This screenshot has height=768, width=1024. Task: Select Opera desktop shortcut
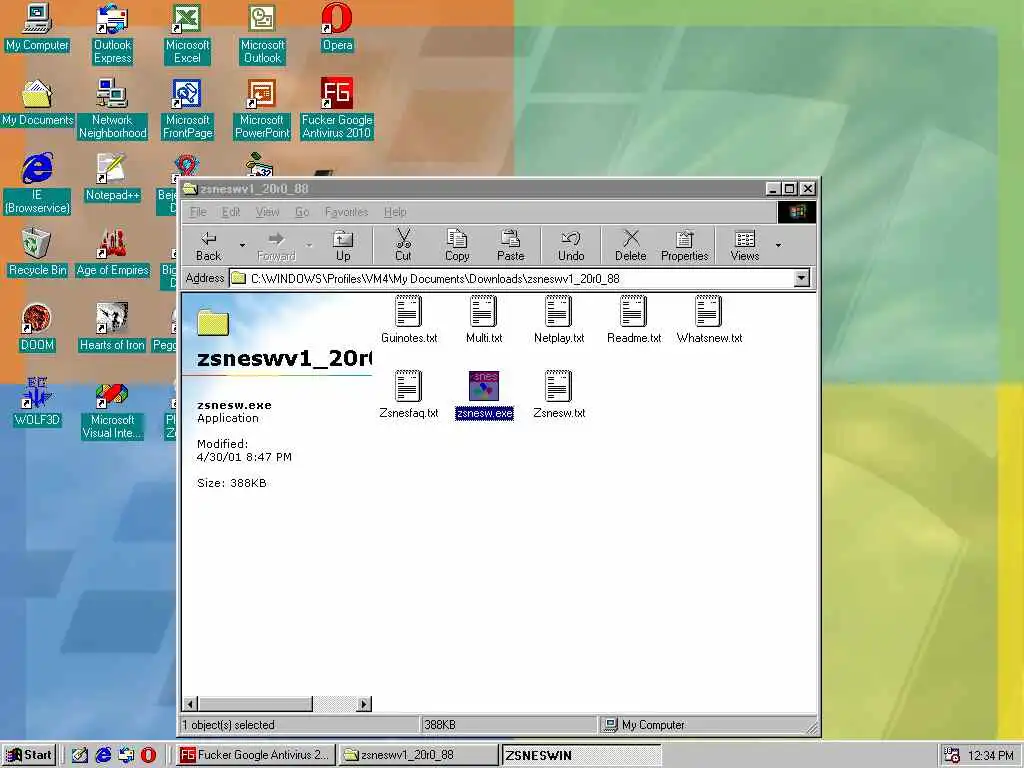tap(337, 27)
